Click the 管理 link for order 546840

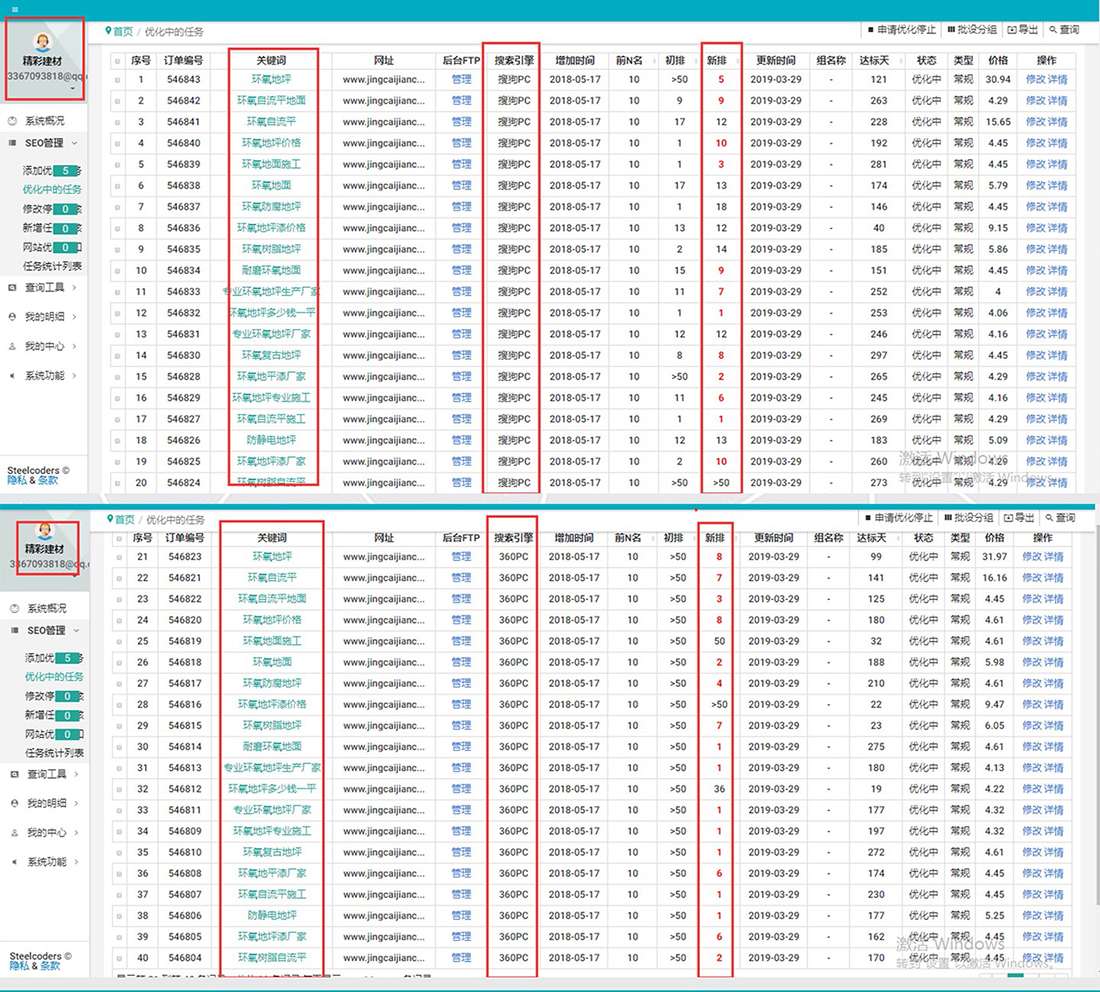pos(461,143)
